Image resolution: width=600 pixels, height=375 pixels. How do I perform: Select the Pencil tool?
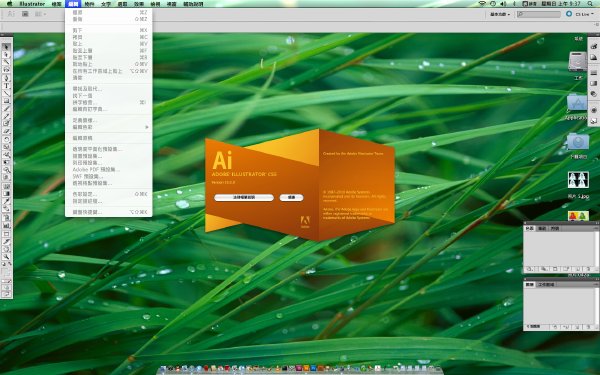[6, 116]
